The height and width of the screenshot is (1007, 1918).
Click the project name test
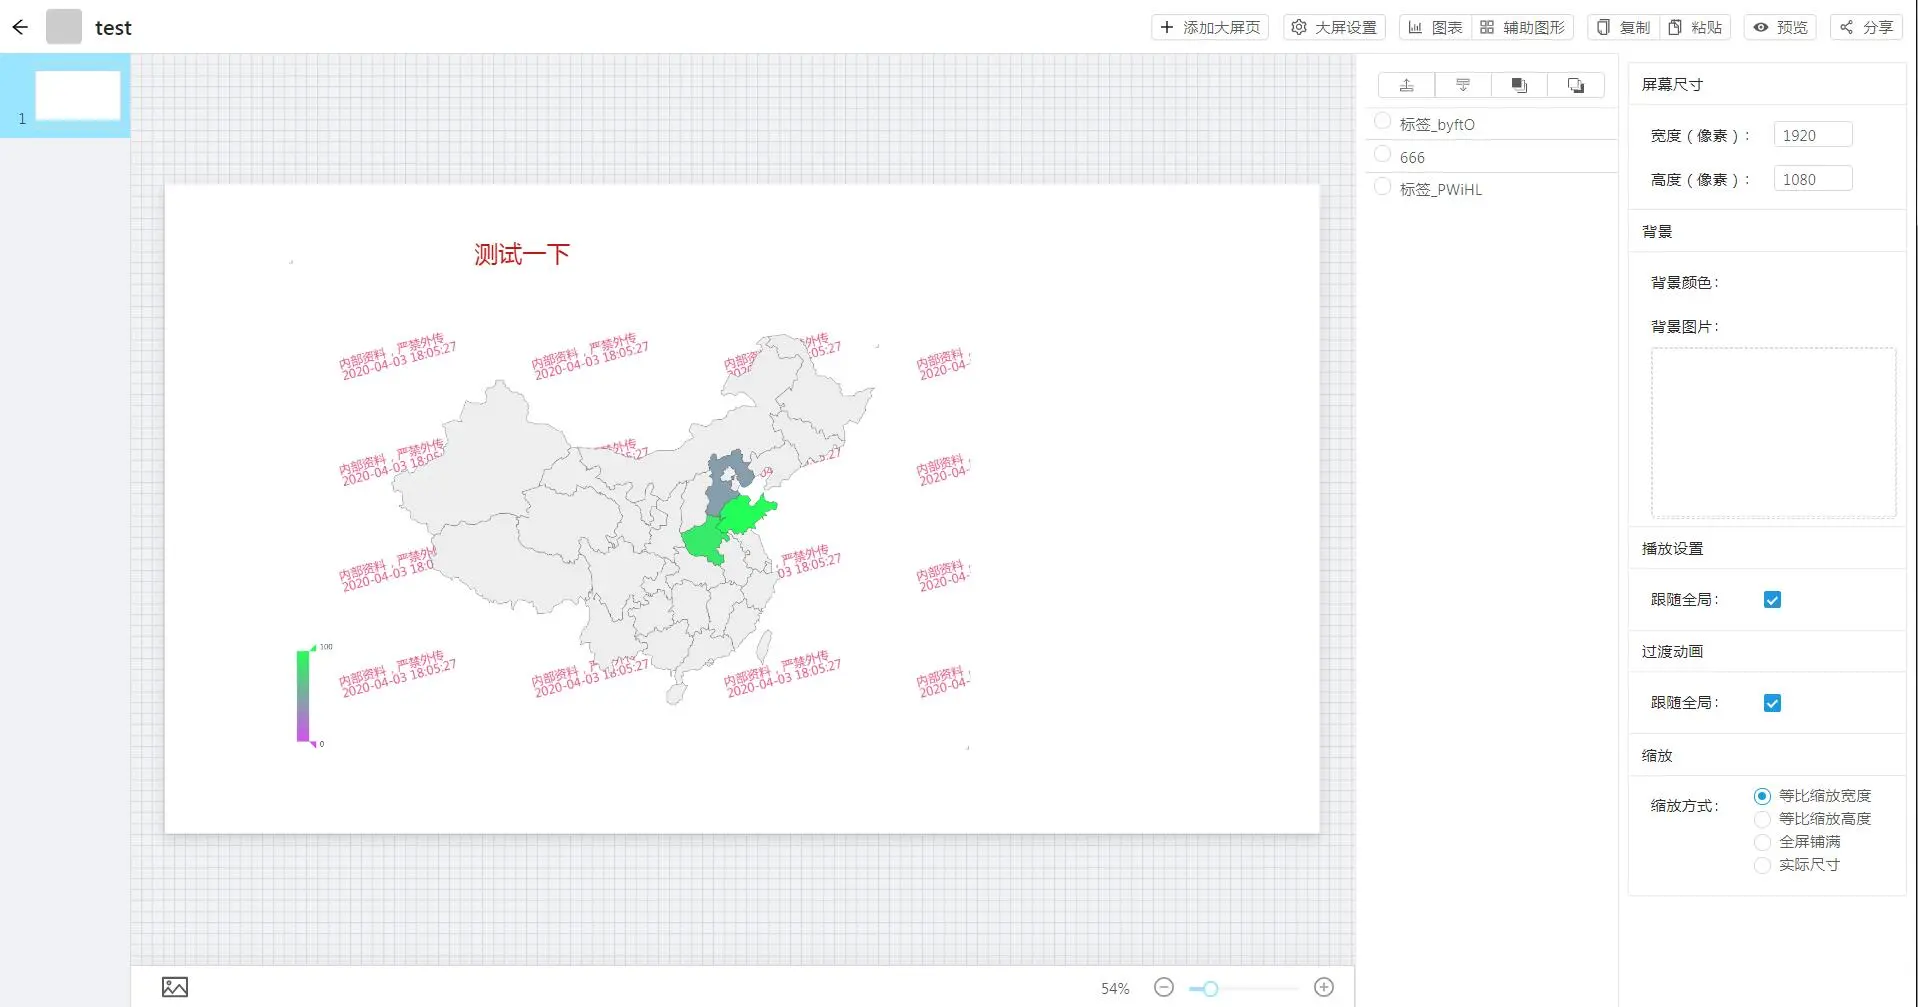113,28
